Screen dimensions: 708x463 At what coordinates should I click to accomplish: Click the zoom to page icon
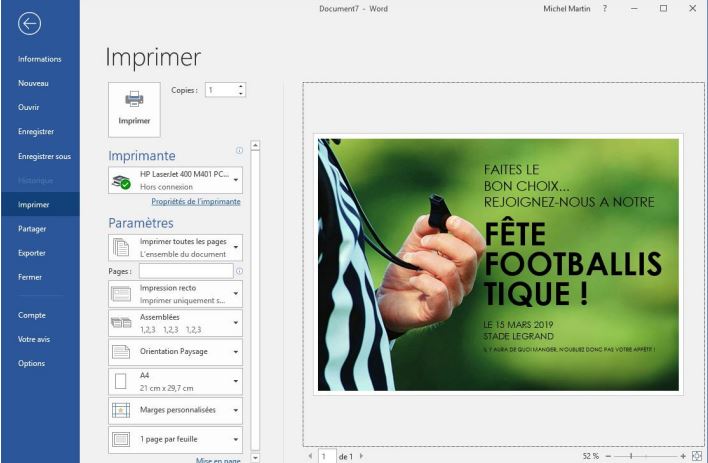click(697, 456)
